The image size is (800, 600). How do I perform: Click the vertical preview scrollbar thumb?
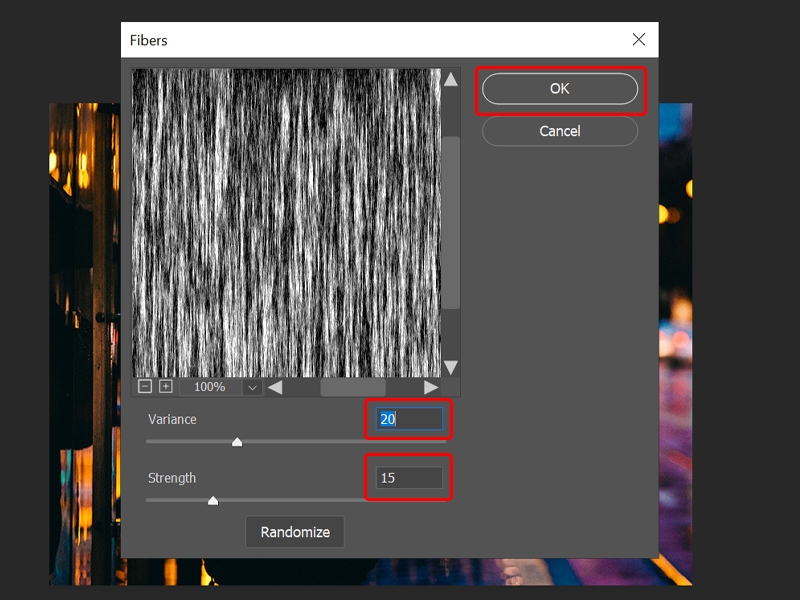click(452, 220)
